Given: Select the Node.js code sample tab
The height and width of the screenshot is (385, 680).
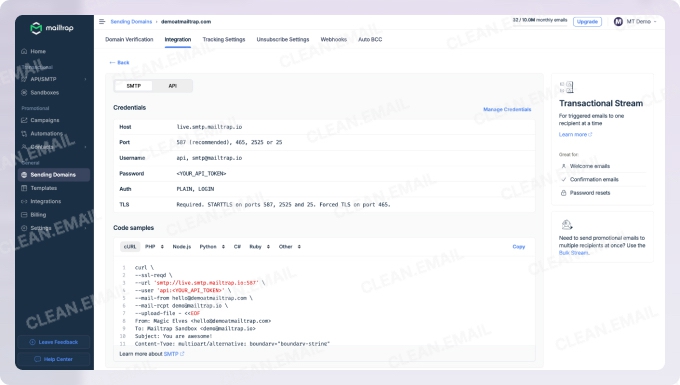Looking at the screenshot, I should pos(182,247).
